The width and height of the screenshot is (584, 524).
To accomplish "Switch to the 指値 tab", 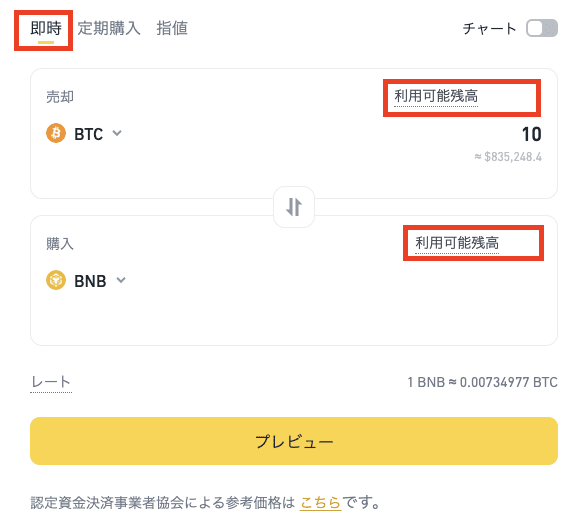I will [172, 29].
